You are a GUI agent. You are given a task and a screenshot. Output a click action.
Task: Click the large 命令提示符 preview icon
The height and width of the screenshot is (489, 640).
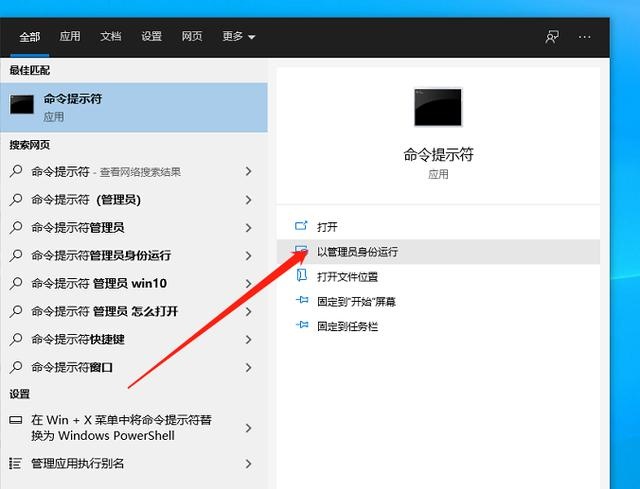click(438, 107)
